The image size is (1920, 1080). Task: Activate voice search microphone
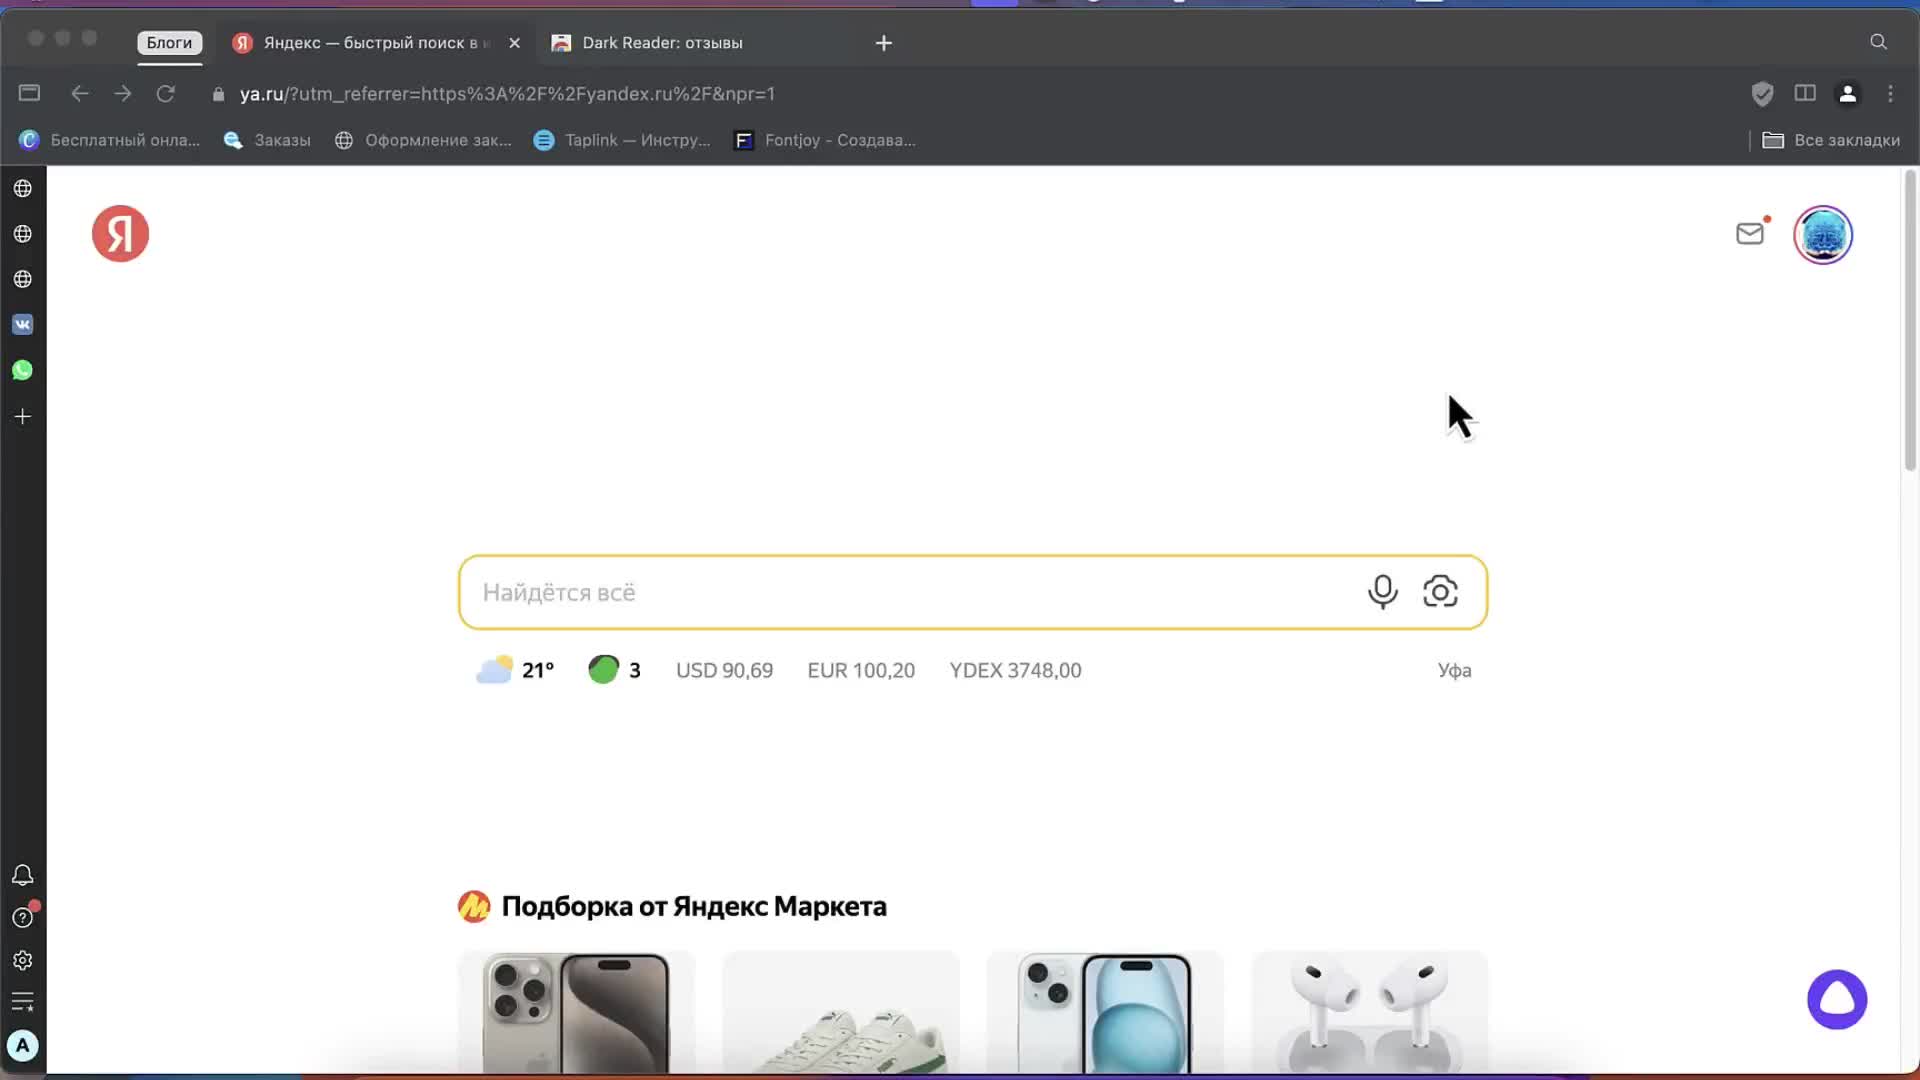point(1382,591)
